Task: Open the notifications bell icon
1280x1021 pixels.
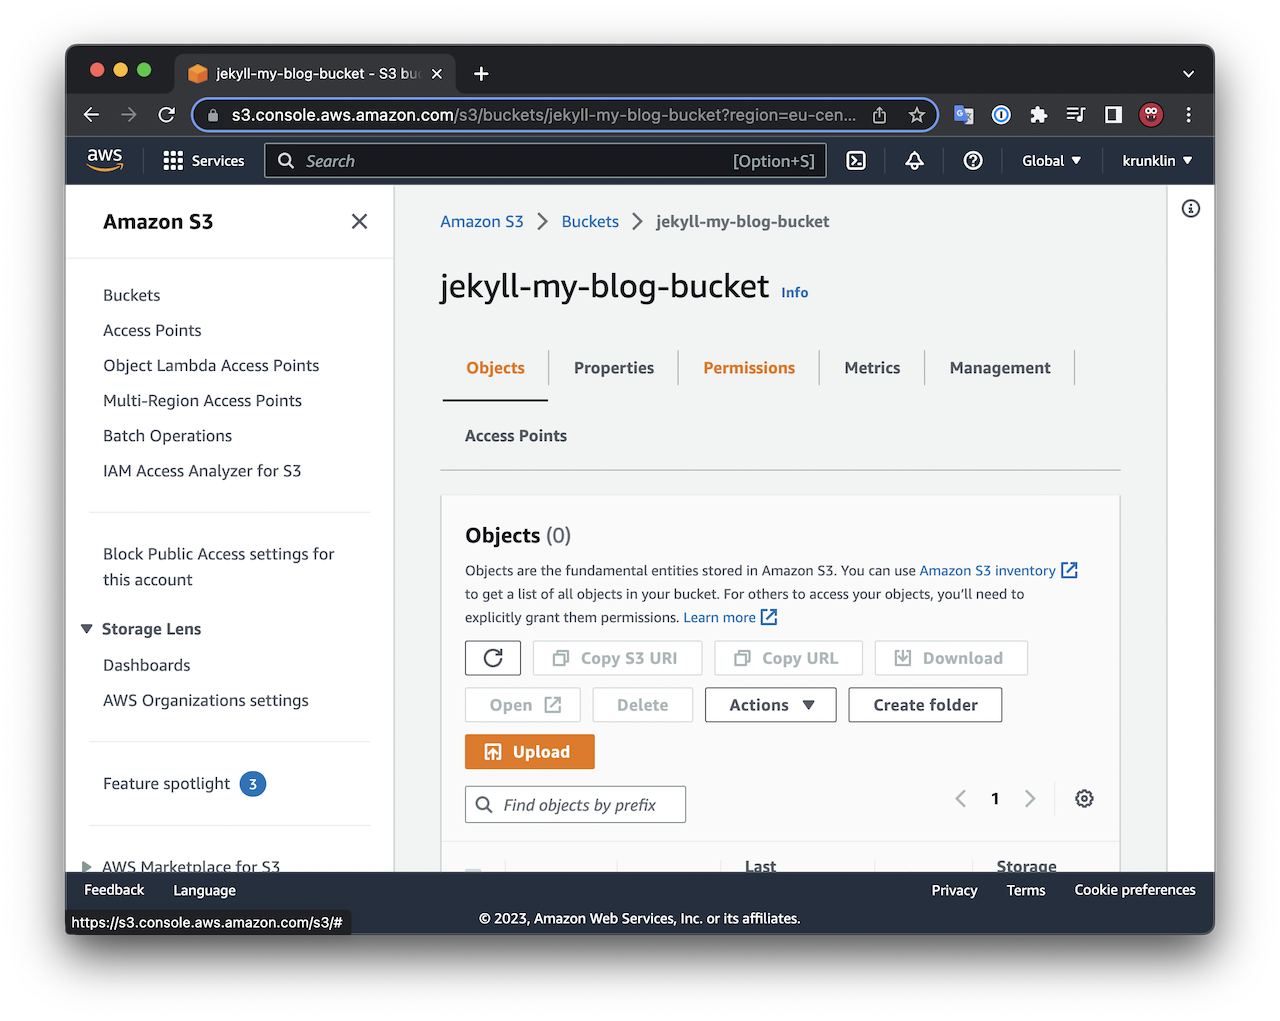Action: coord(914,161)
